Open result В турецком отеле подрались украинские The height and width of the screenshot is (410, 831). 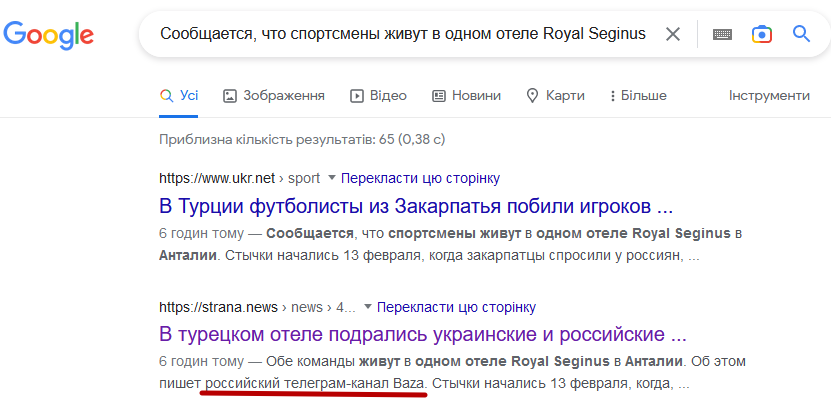click(x=423, y=335)
